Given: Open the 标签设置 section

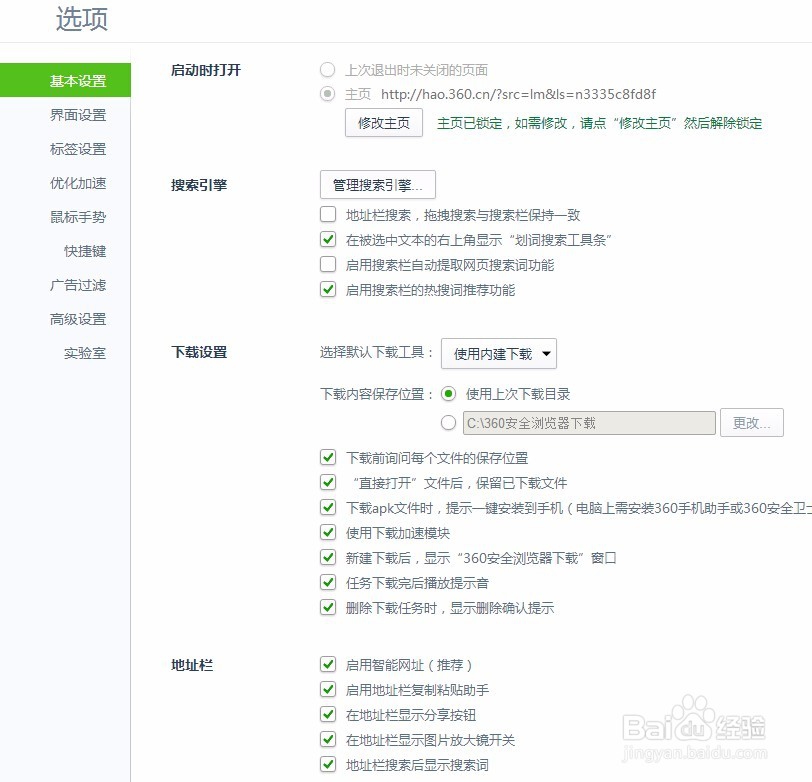Looking at the screenshot, I should (78, 149).
